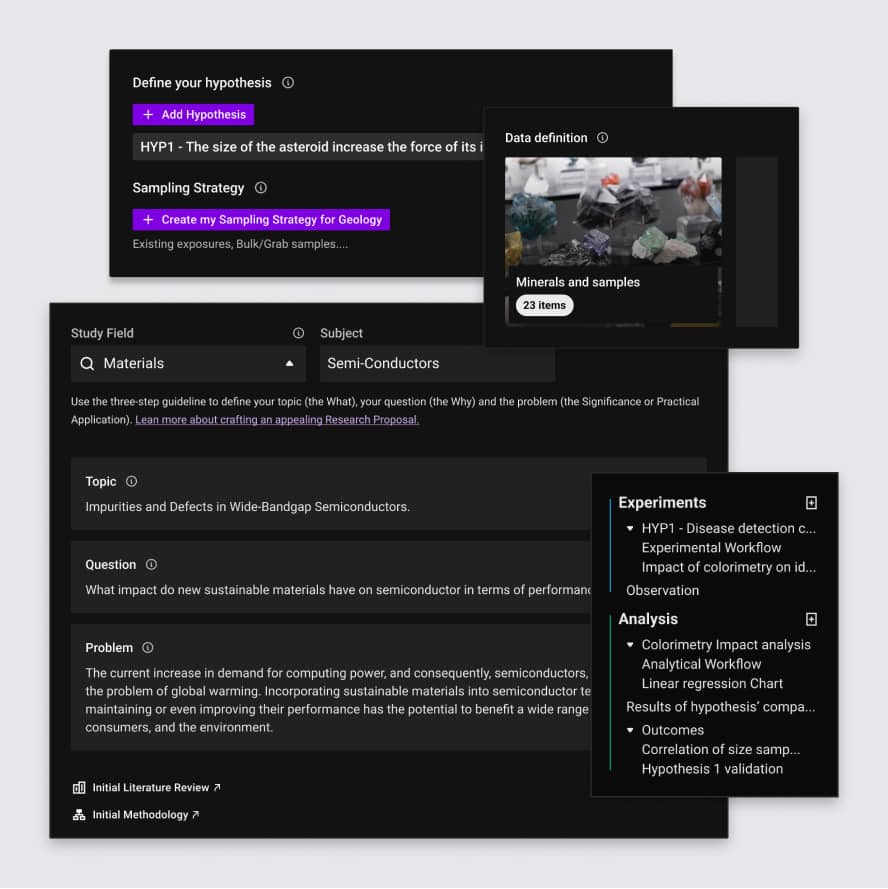Click info icon beside Data definition
The width and height of the screenshot is (888, 889).
pos(602,138)
